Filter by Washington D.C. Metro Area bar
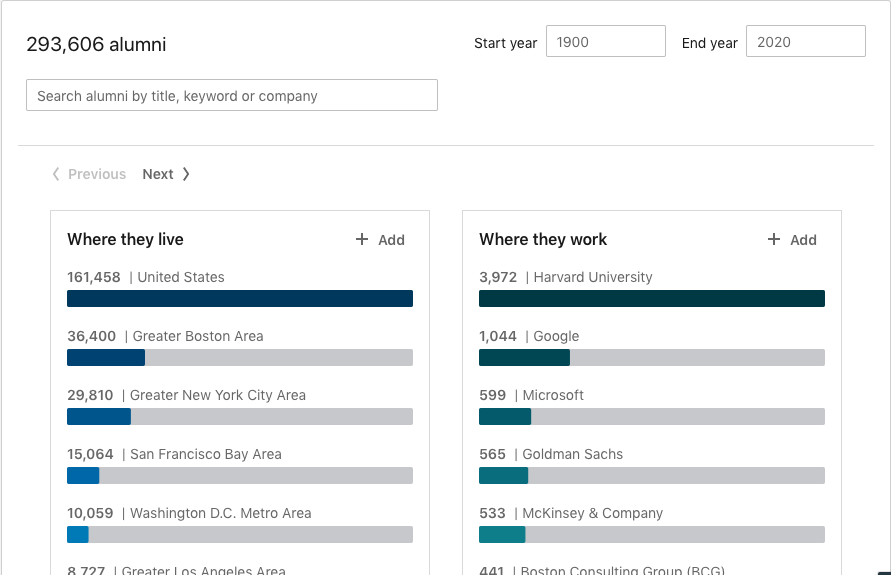This screenshot has height=575, width=891. [x=240, y=535]
